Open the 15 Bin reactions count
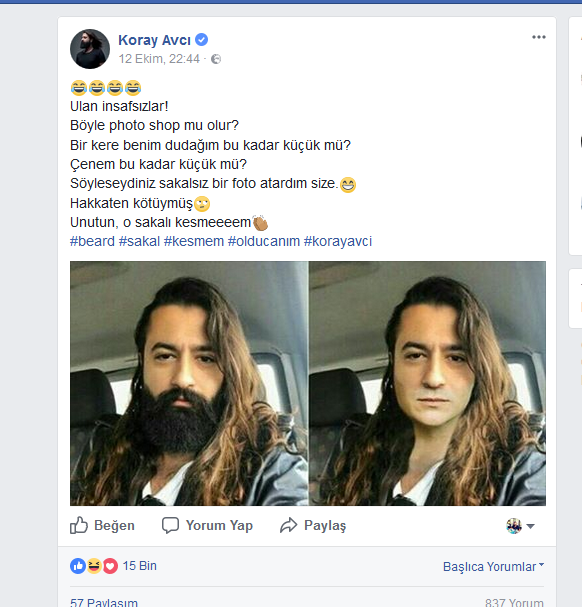Screen dimensions: 582x607 click(x=140, y=566)
